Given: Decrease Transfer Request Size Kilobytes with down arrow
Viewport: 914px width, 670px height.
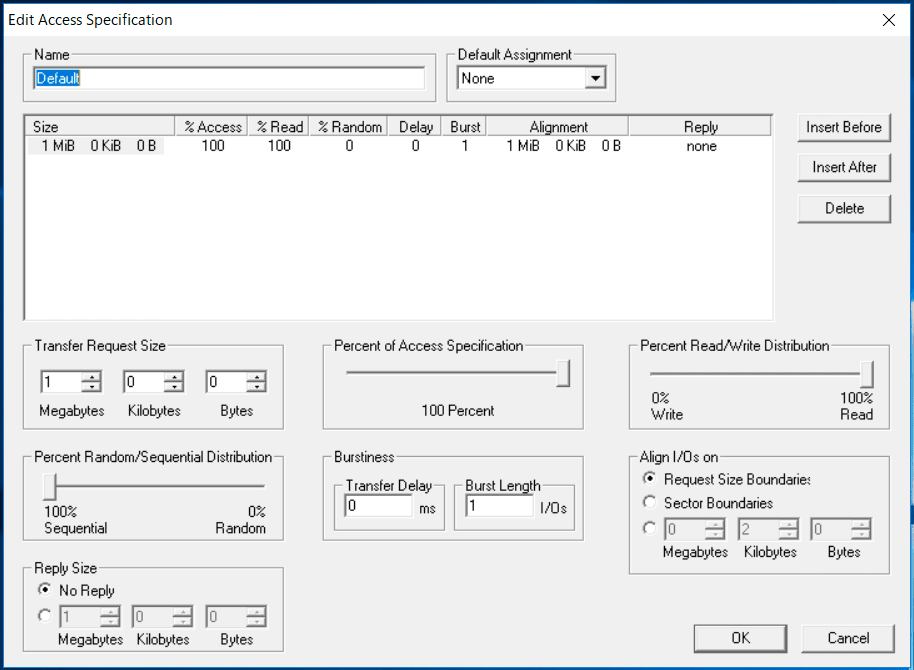Looking at the screenshot, I should pos(174,387).
